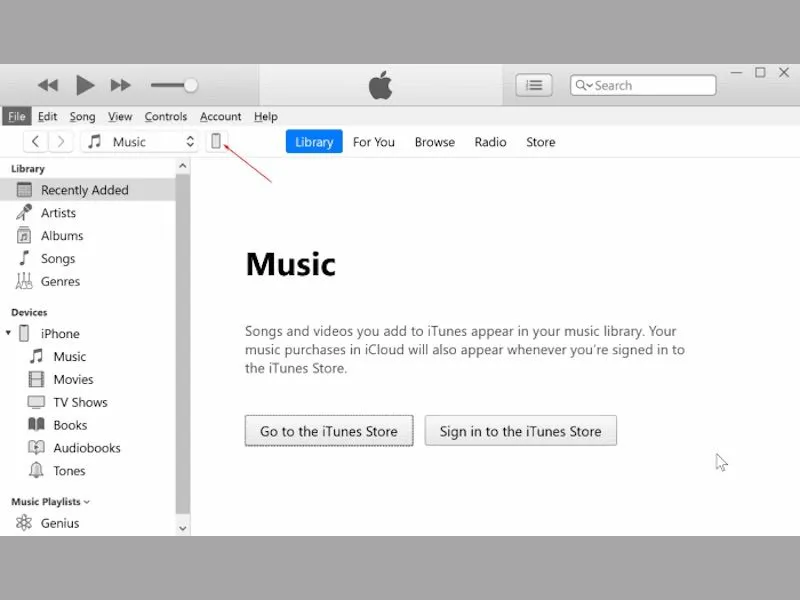Click the Genius atom icon
800x600 pixels.
24,522
